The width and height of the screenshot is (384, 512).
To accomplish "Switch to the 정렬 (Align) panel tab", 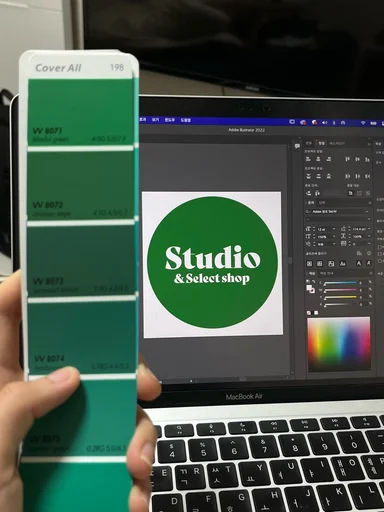I will pyautogui.click(x=321, y=143).
